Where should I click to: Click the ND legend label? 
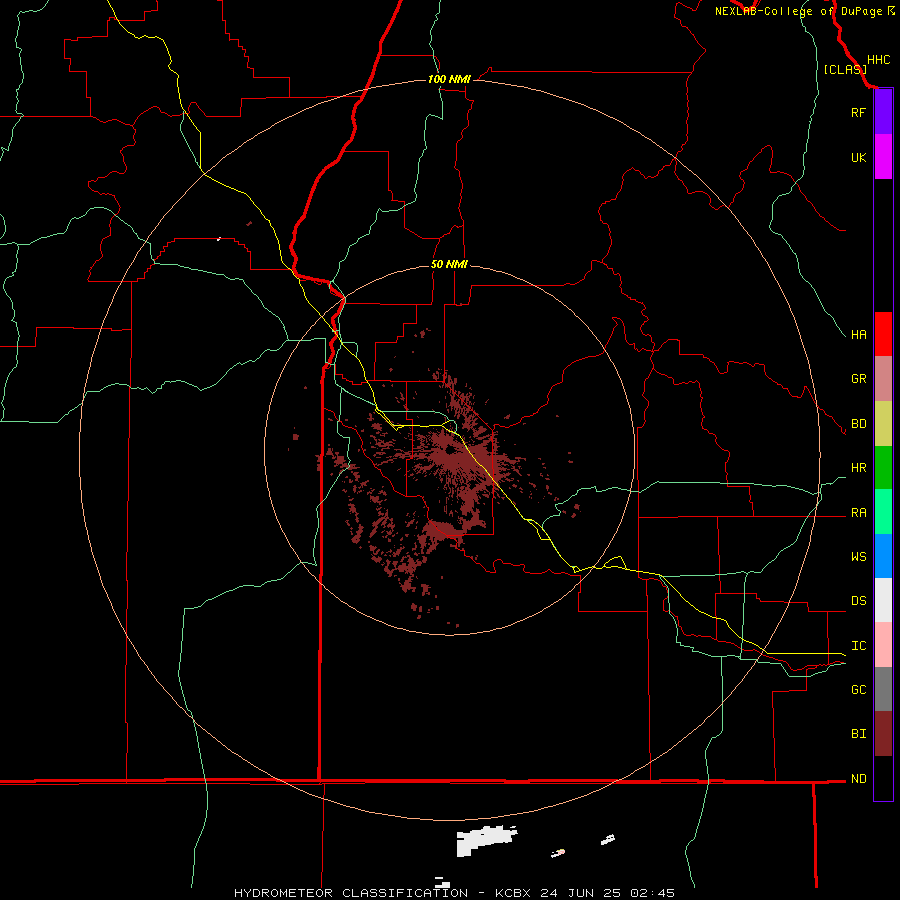(x=858, y=778)
